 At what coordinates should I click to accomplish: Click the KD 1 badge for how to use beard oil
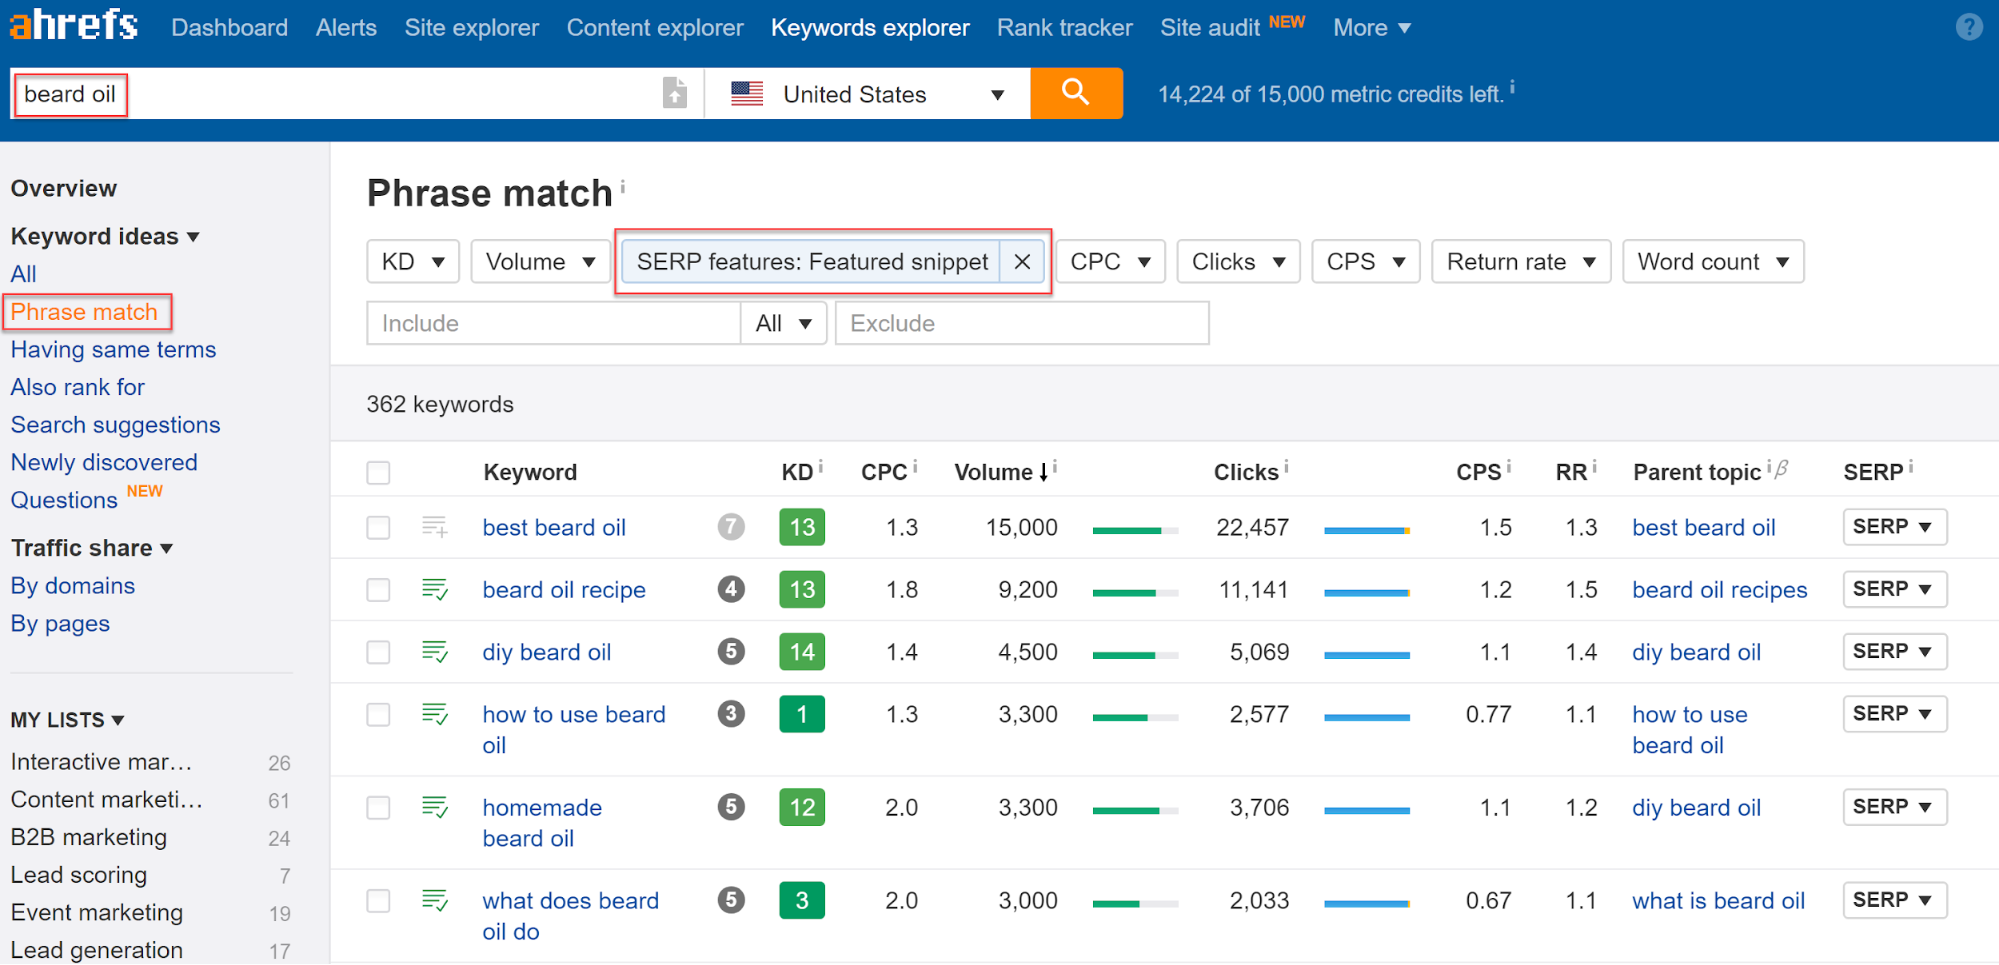click(x=802, y=714)
